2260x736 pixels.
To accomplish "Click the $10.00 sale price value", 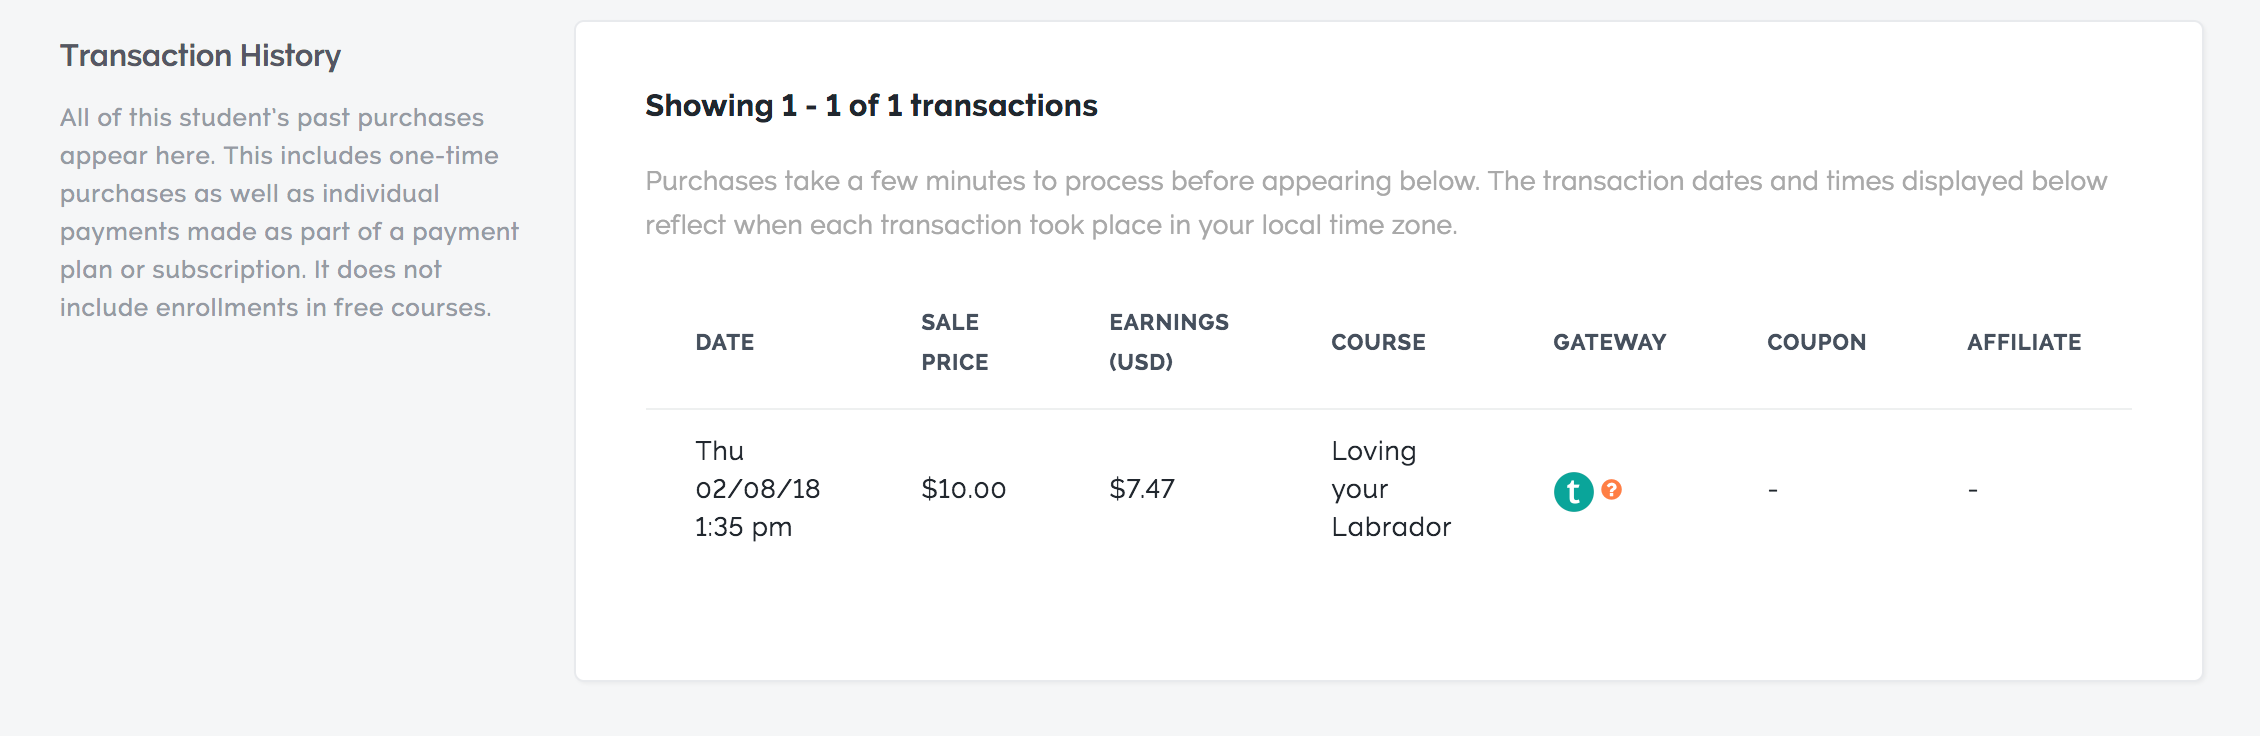I will 963,489.
